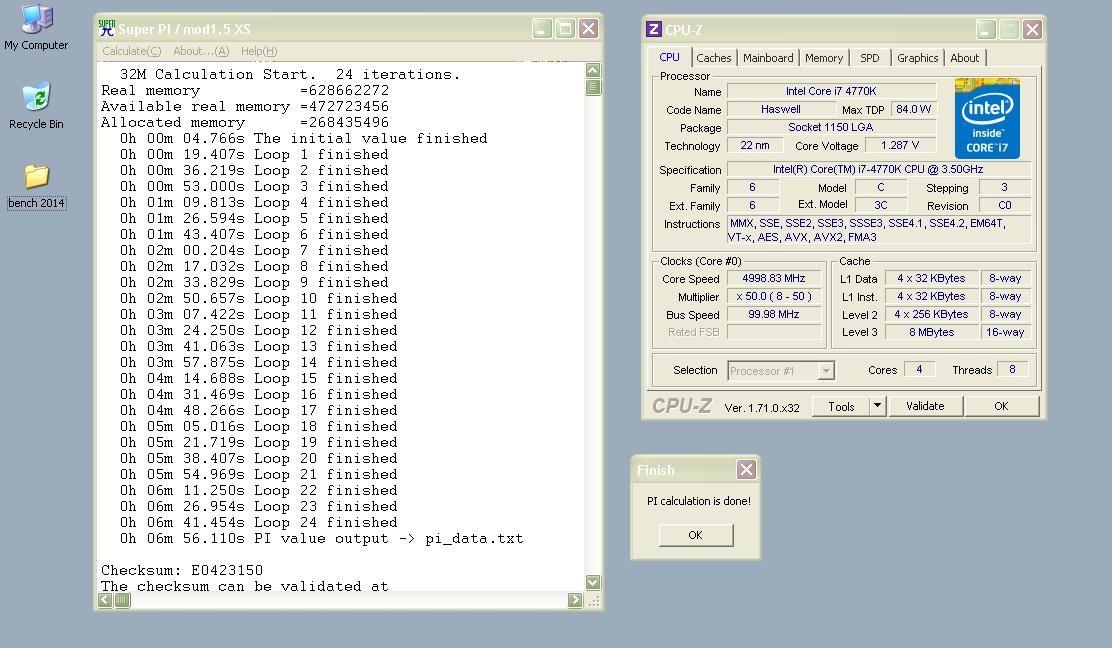Click Super PI vertical scrollbar up arrow
Viewport: 1112px width, 648px height.
(x=594, y=70)
